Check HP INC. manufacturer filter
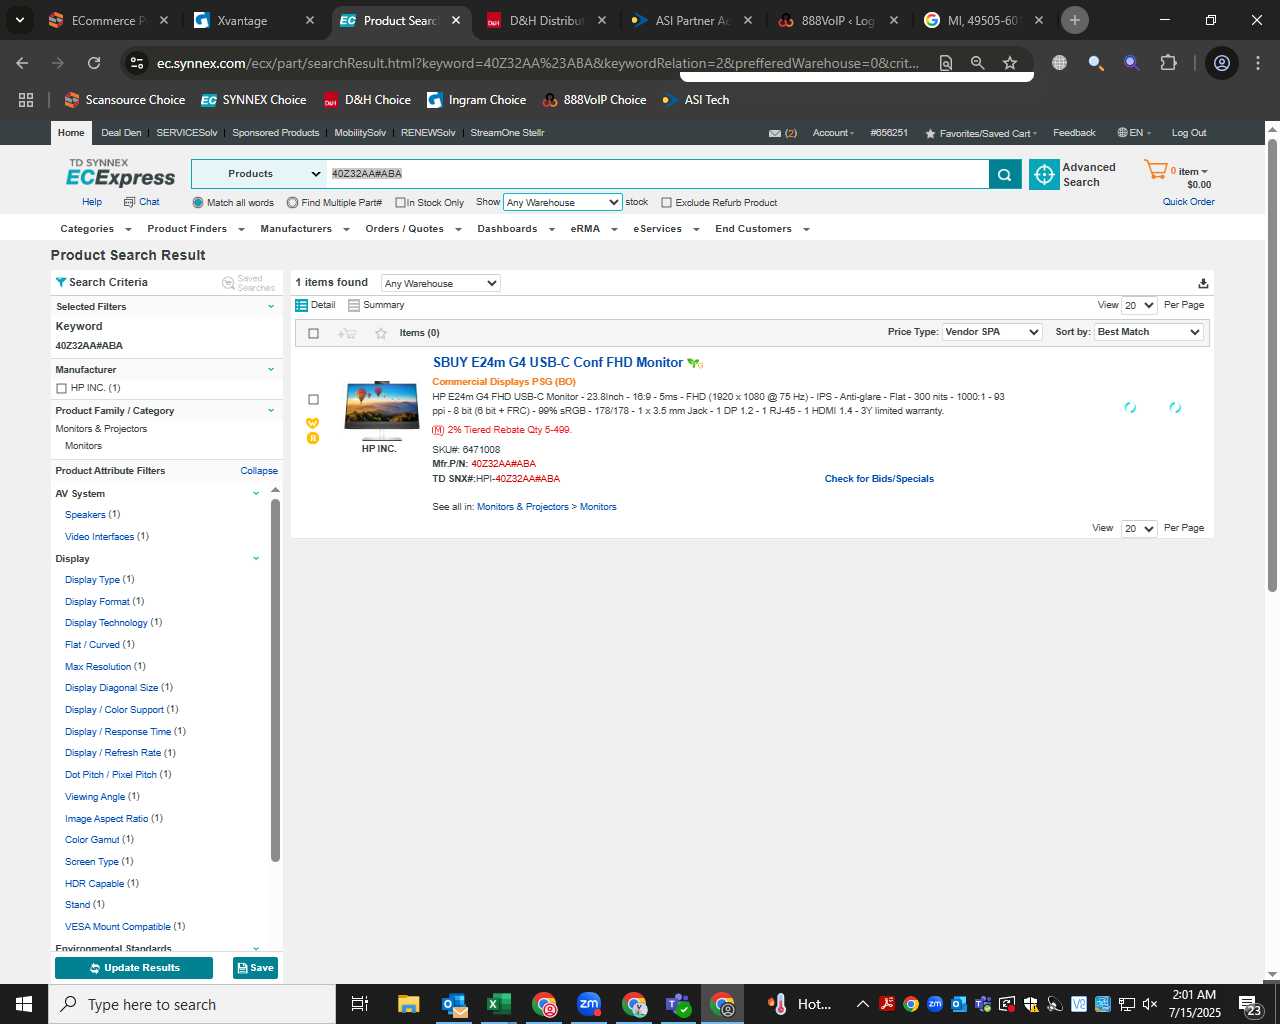1280x1024 pixels. click(x=61, y=388)
